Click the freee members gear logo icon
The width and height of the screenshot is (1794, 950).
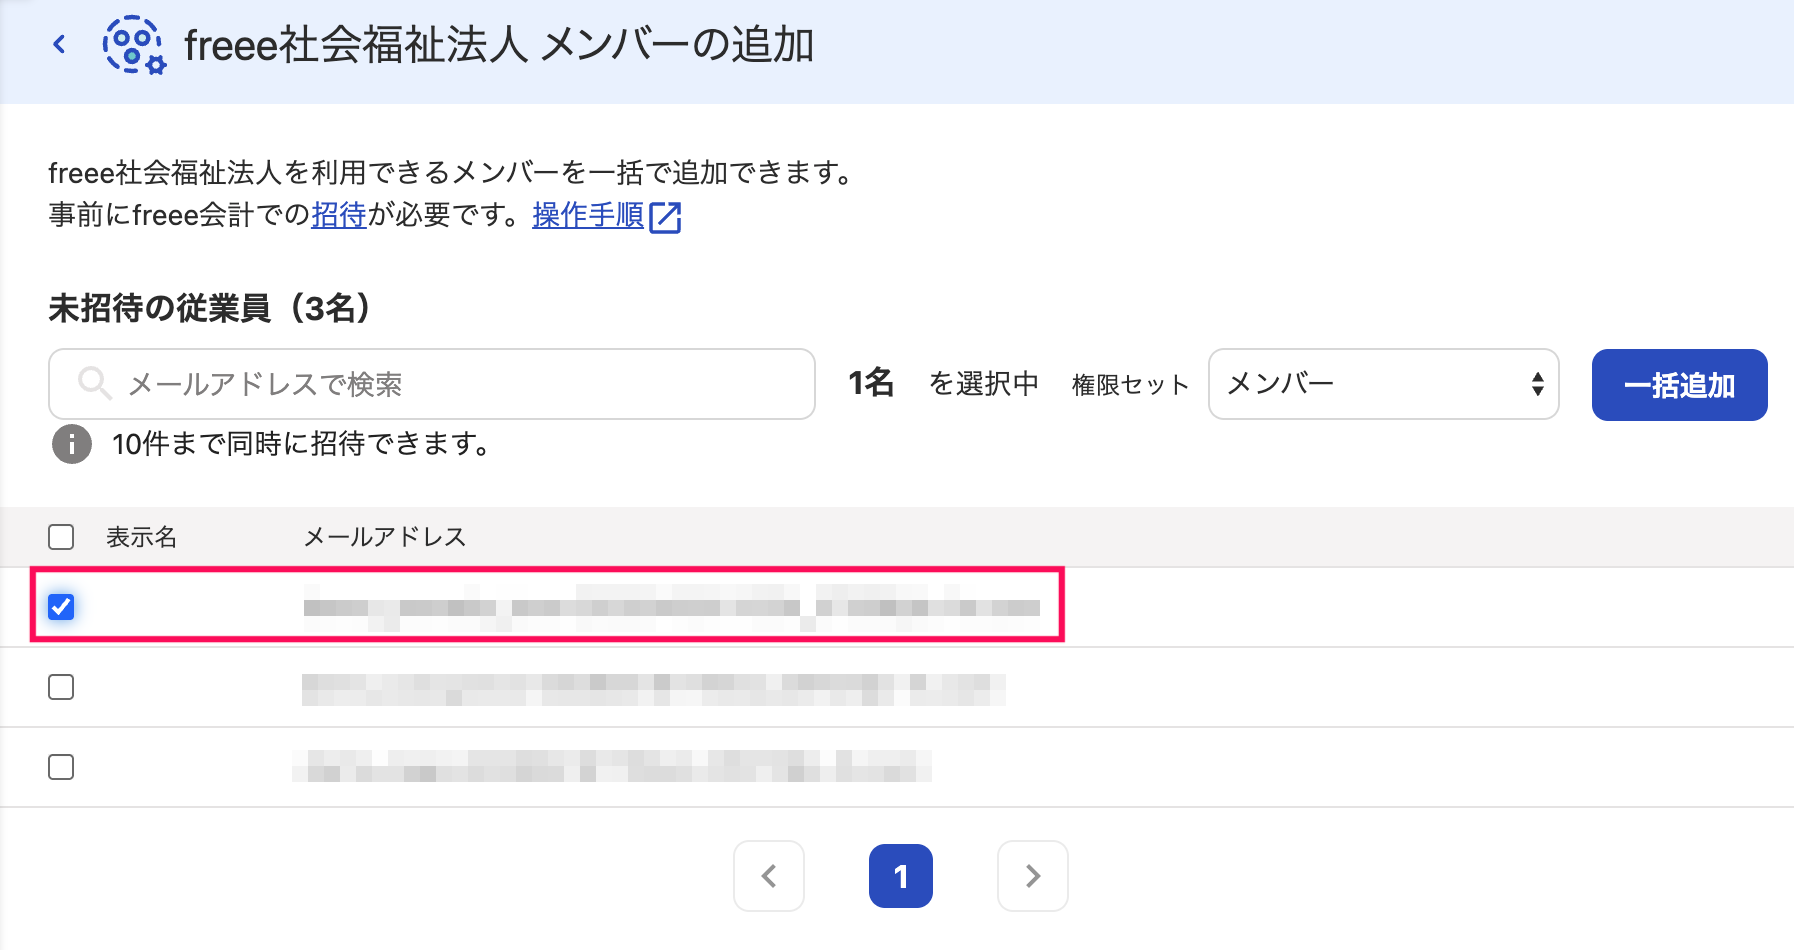134,45
